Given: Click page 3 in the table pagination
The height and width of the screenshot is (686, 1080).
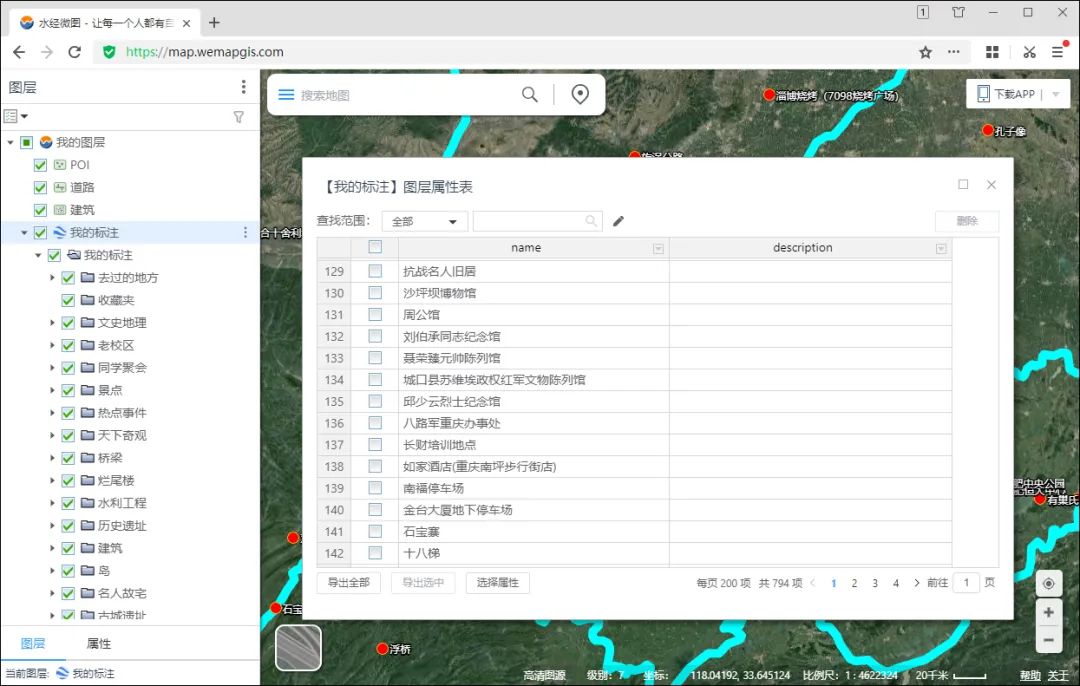Looking at the screenshot, I should (875, 582).
